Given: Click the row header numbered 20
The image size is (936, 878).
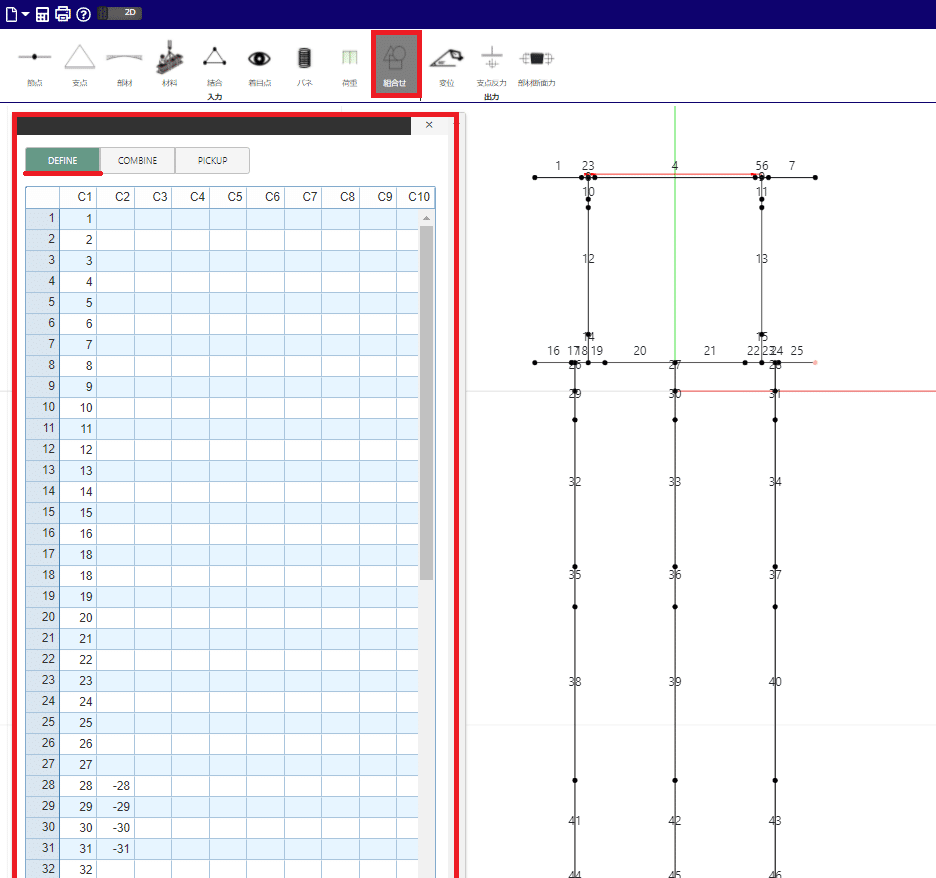Looking at the screenshot, I should [x=42, y=617].
